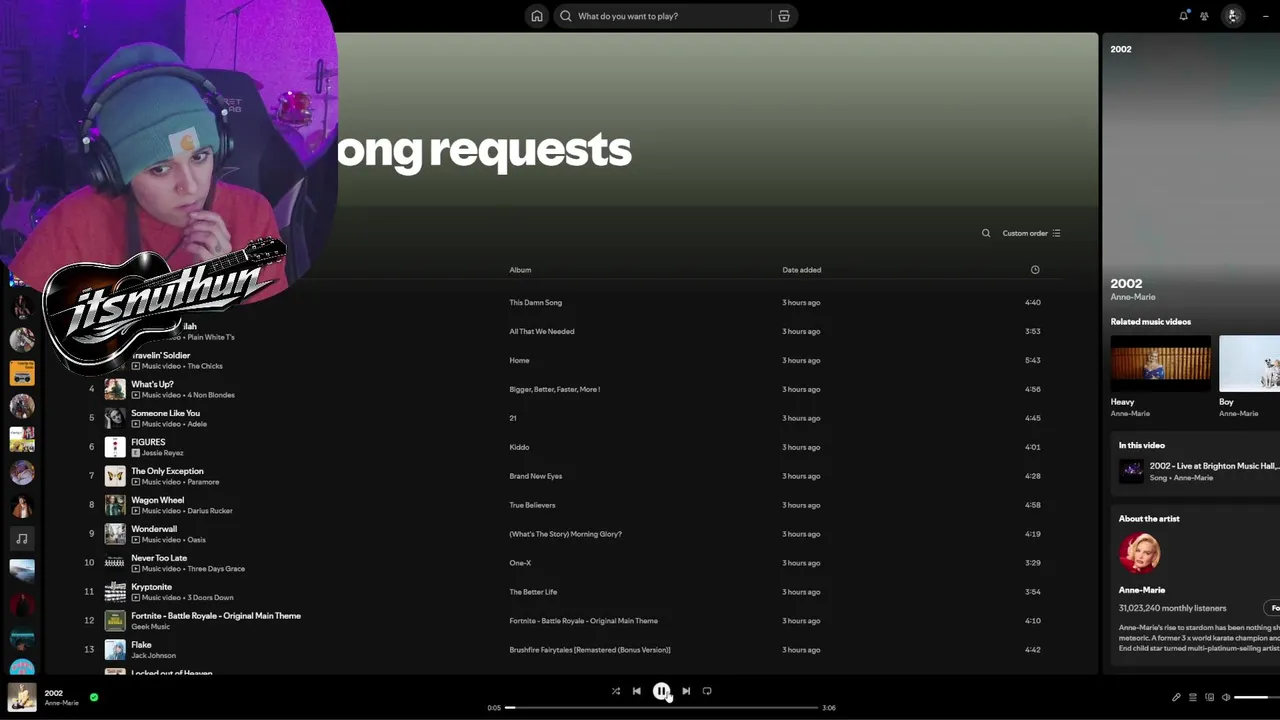Open album link Brand New Eyes

coord(536,476)
